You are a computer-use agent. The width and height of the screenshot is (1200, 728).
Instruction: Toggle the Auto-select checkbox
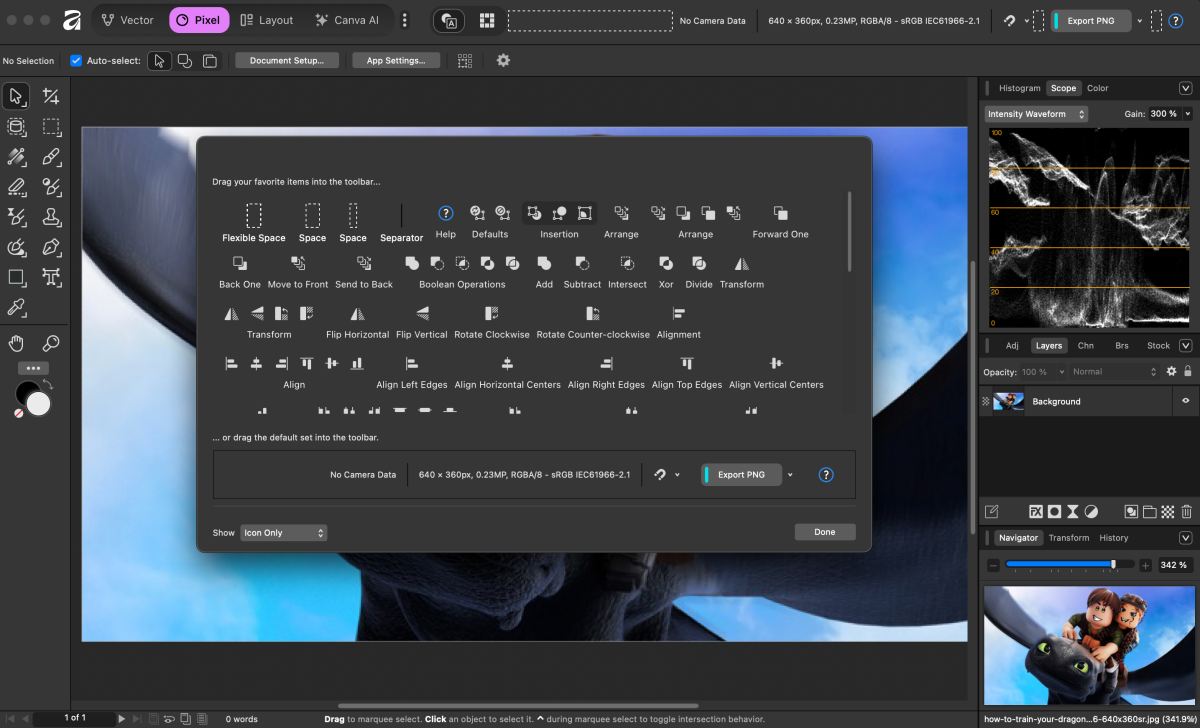coord(76,60)
